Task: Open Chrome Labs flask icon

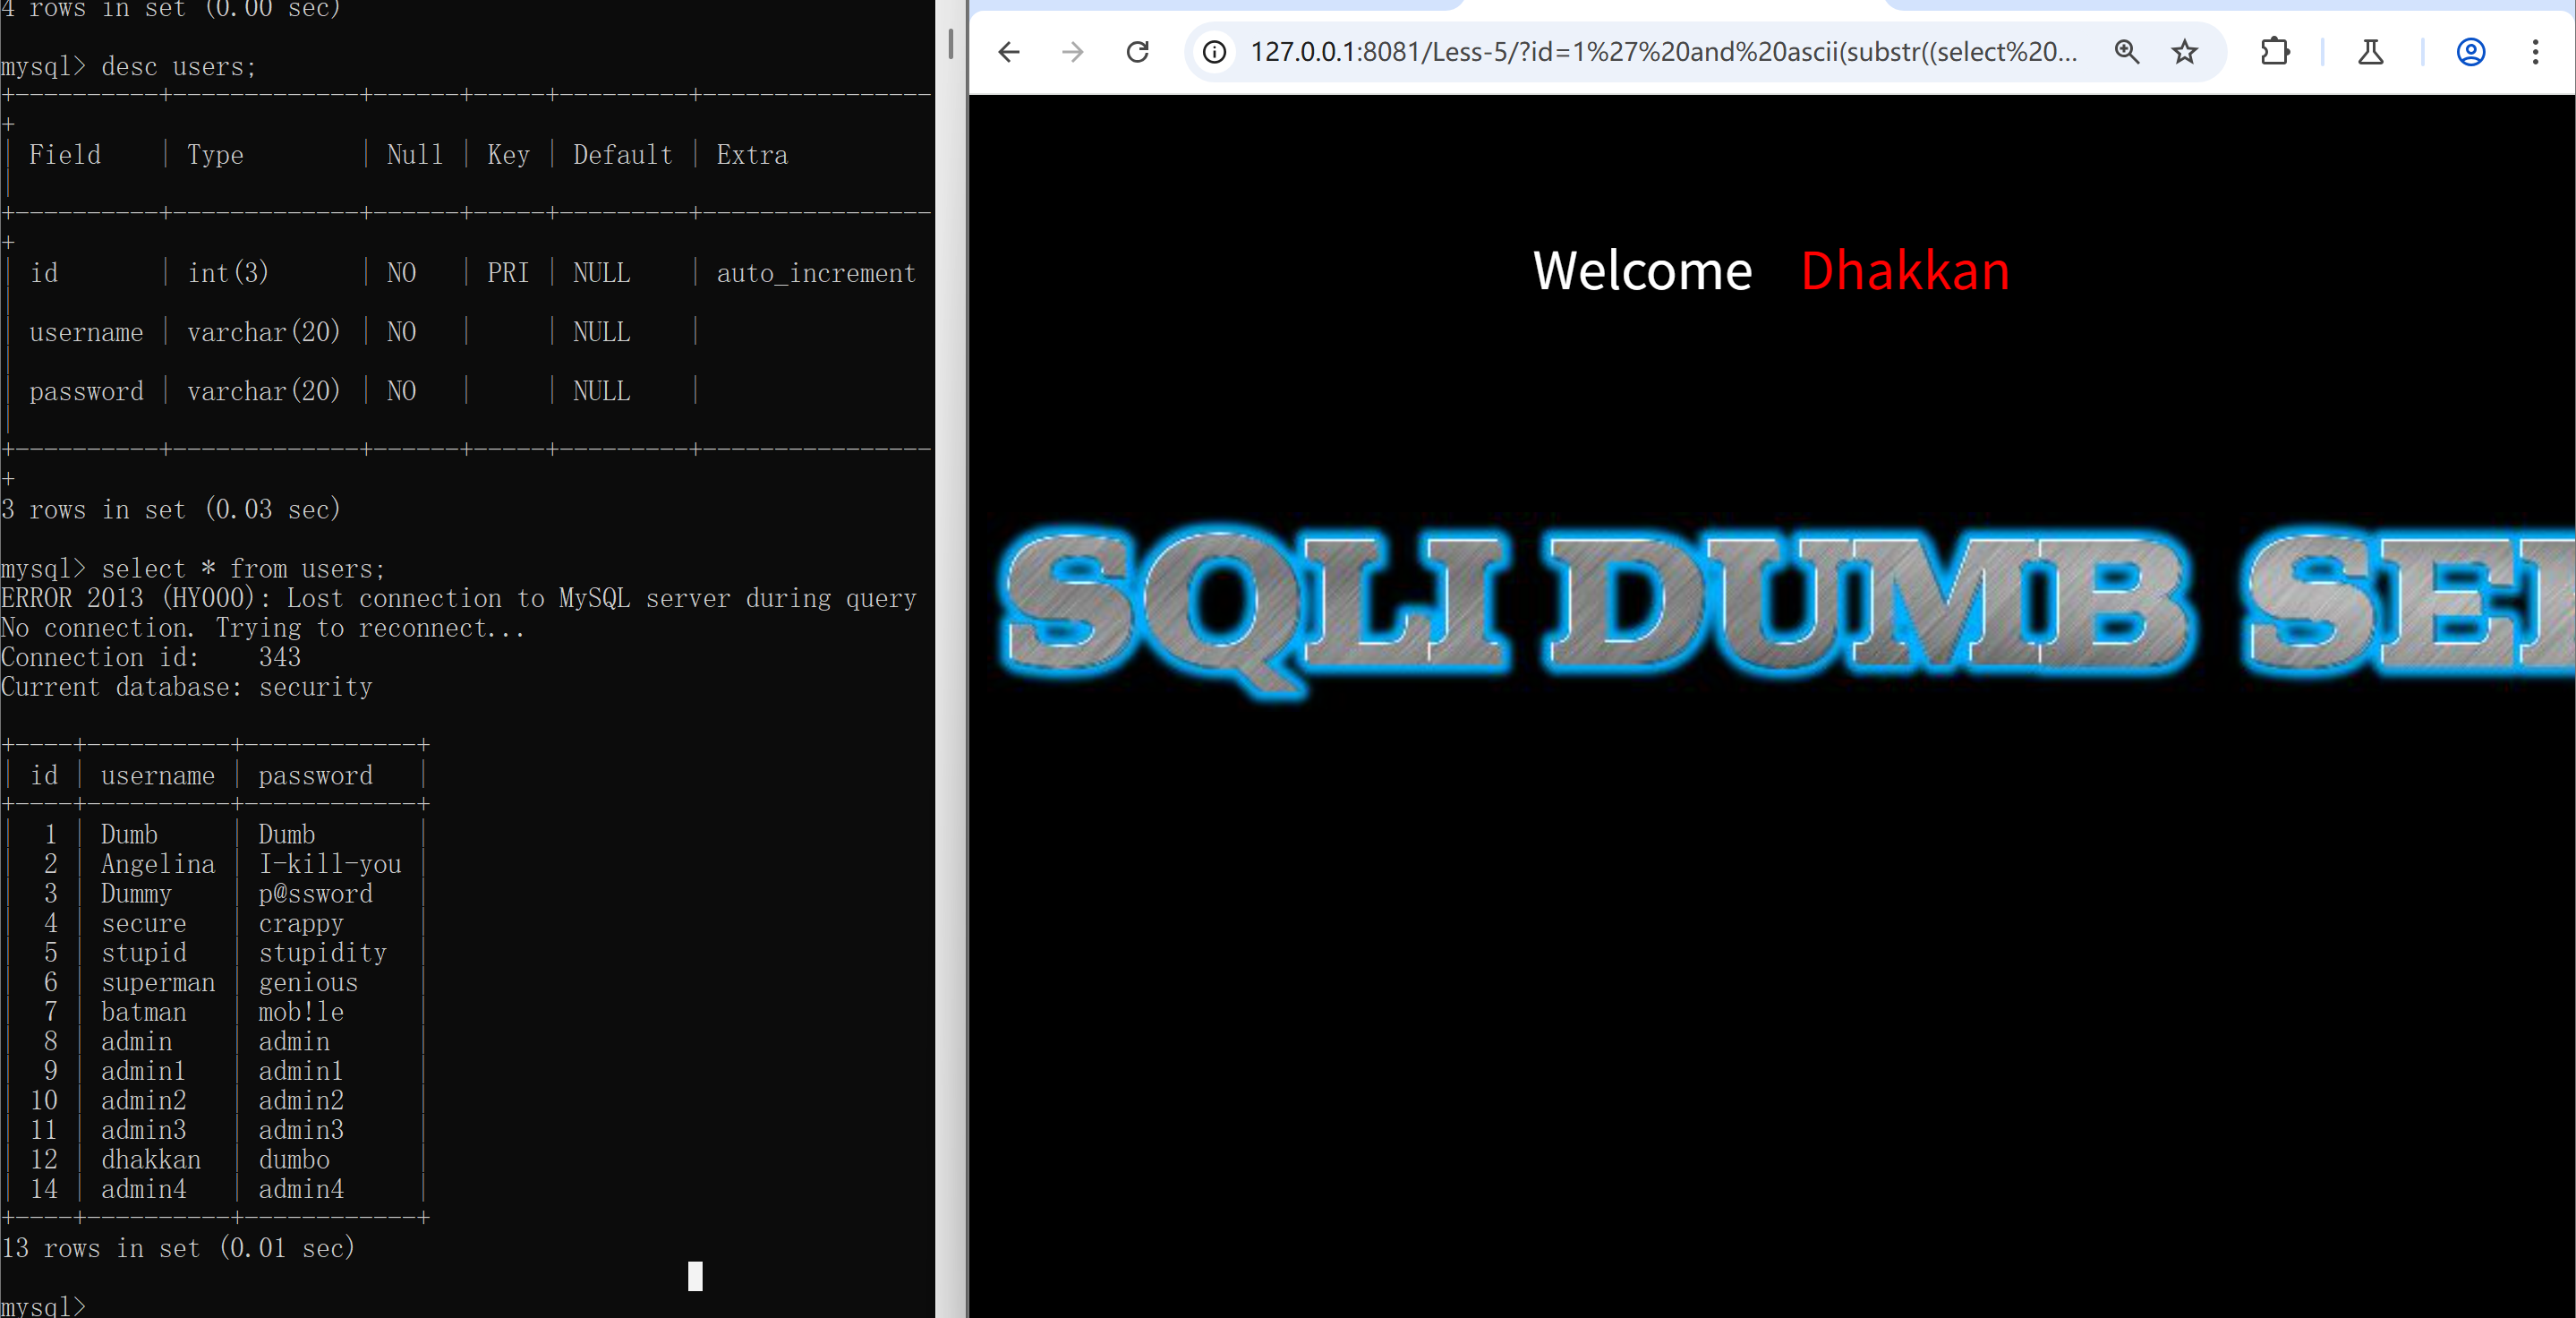Action: pos(2370,52)
